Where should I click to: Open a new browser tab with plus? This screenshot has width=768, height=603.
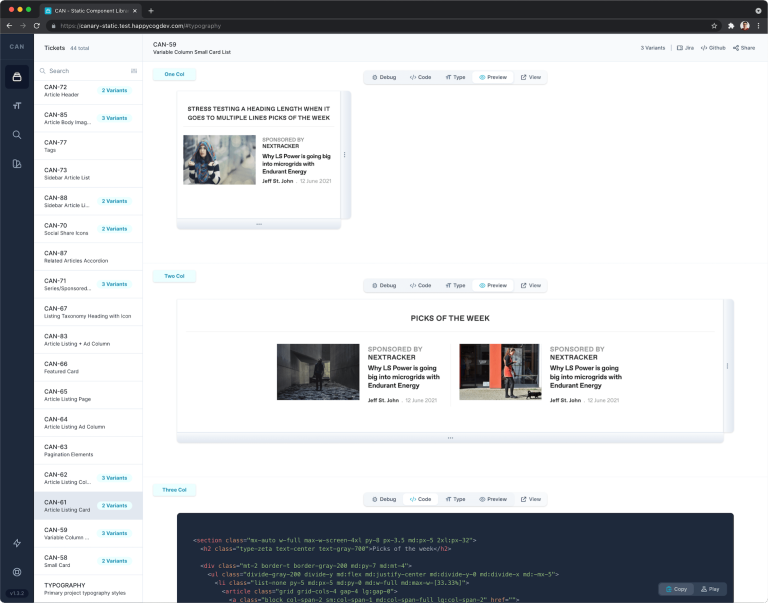pyautogui.click(x=151, y=10)
